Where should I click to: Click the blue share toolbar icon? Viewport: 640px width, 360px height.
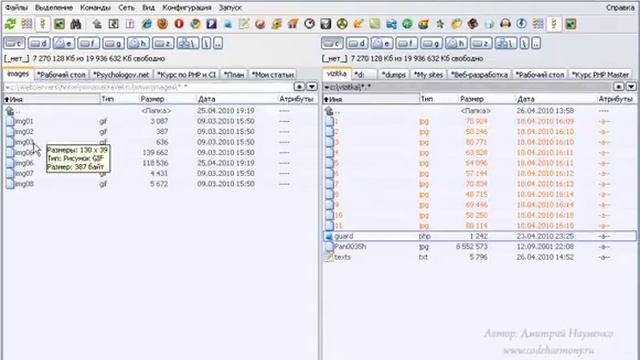pos(391,24)
